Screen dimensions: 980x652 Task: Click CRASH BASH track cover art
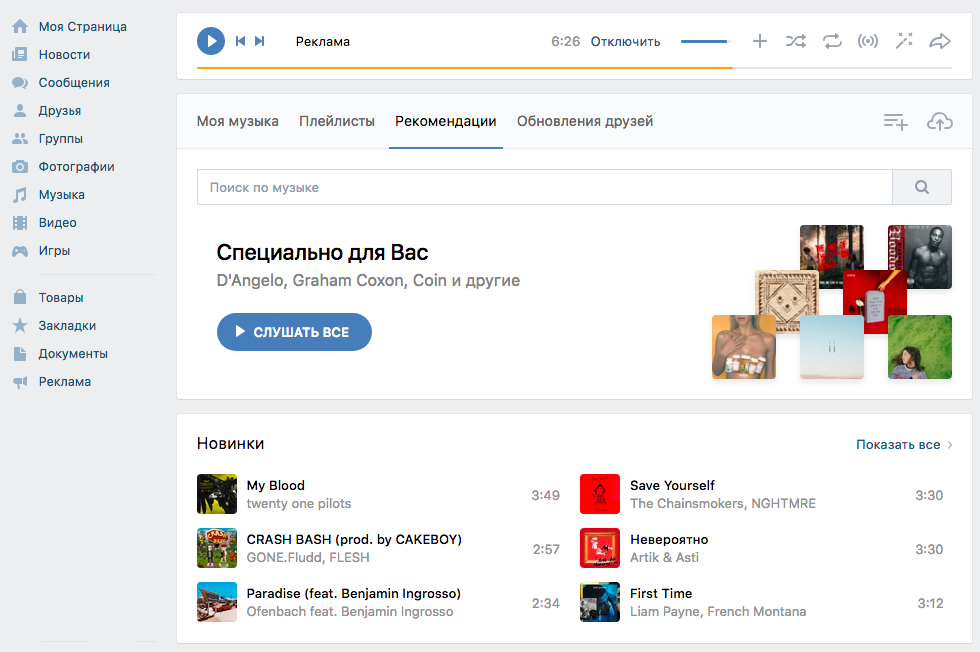coord(217,548)
